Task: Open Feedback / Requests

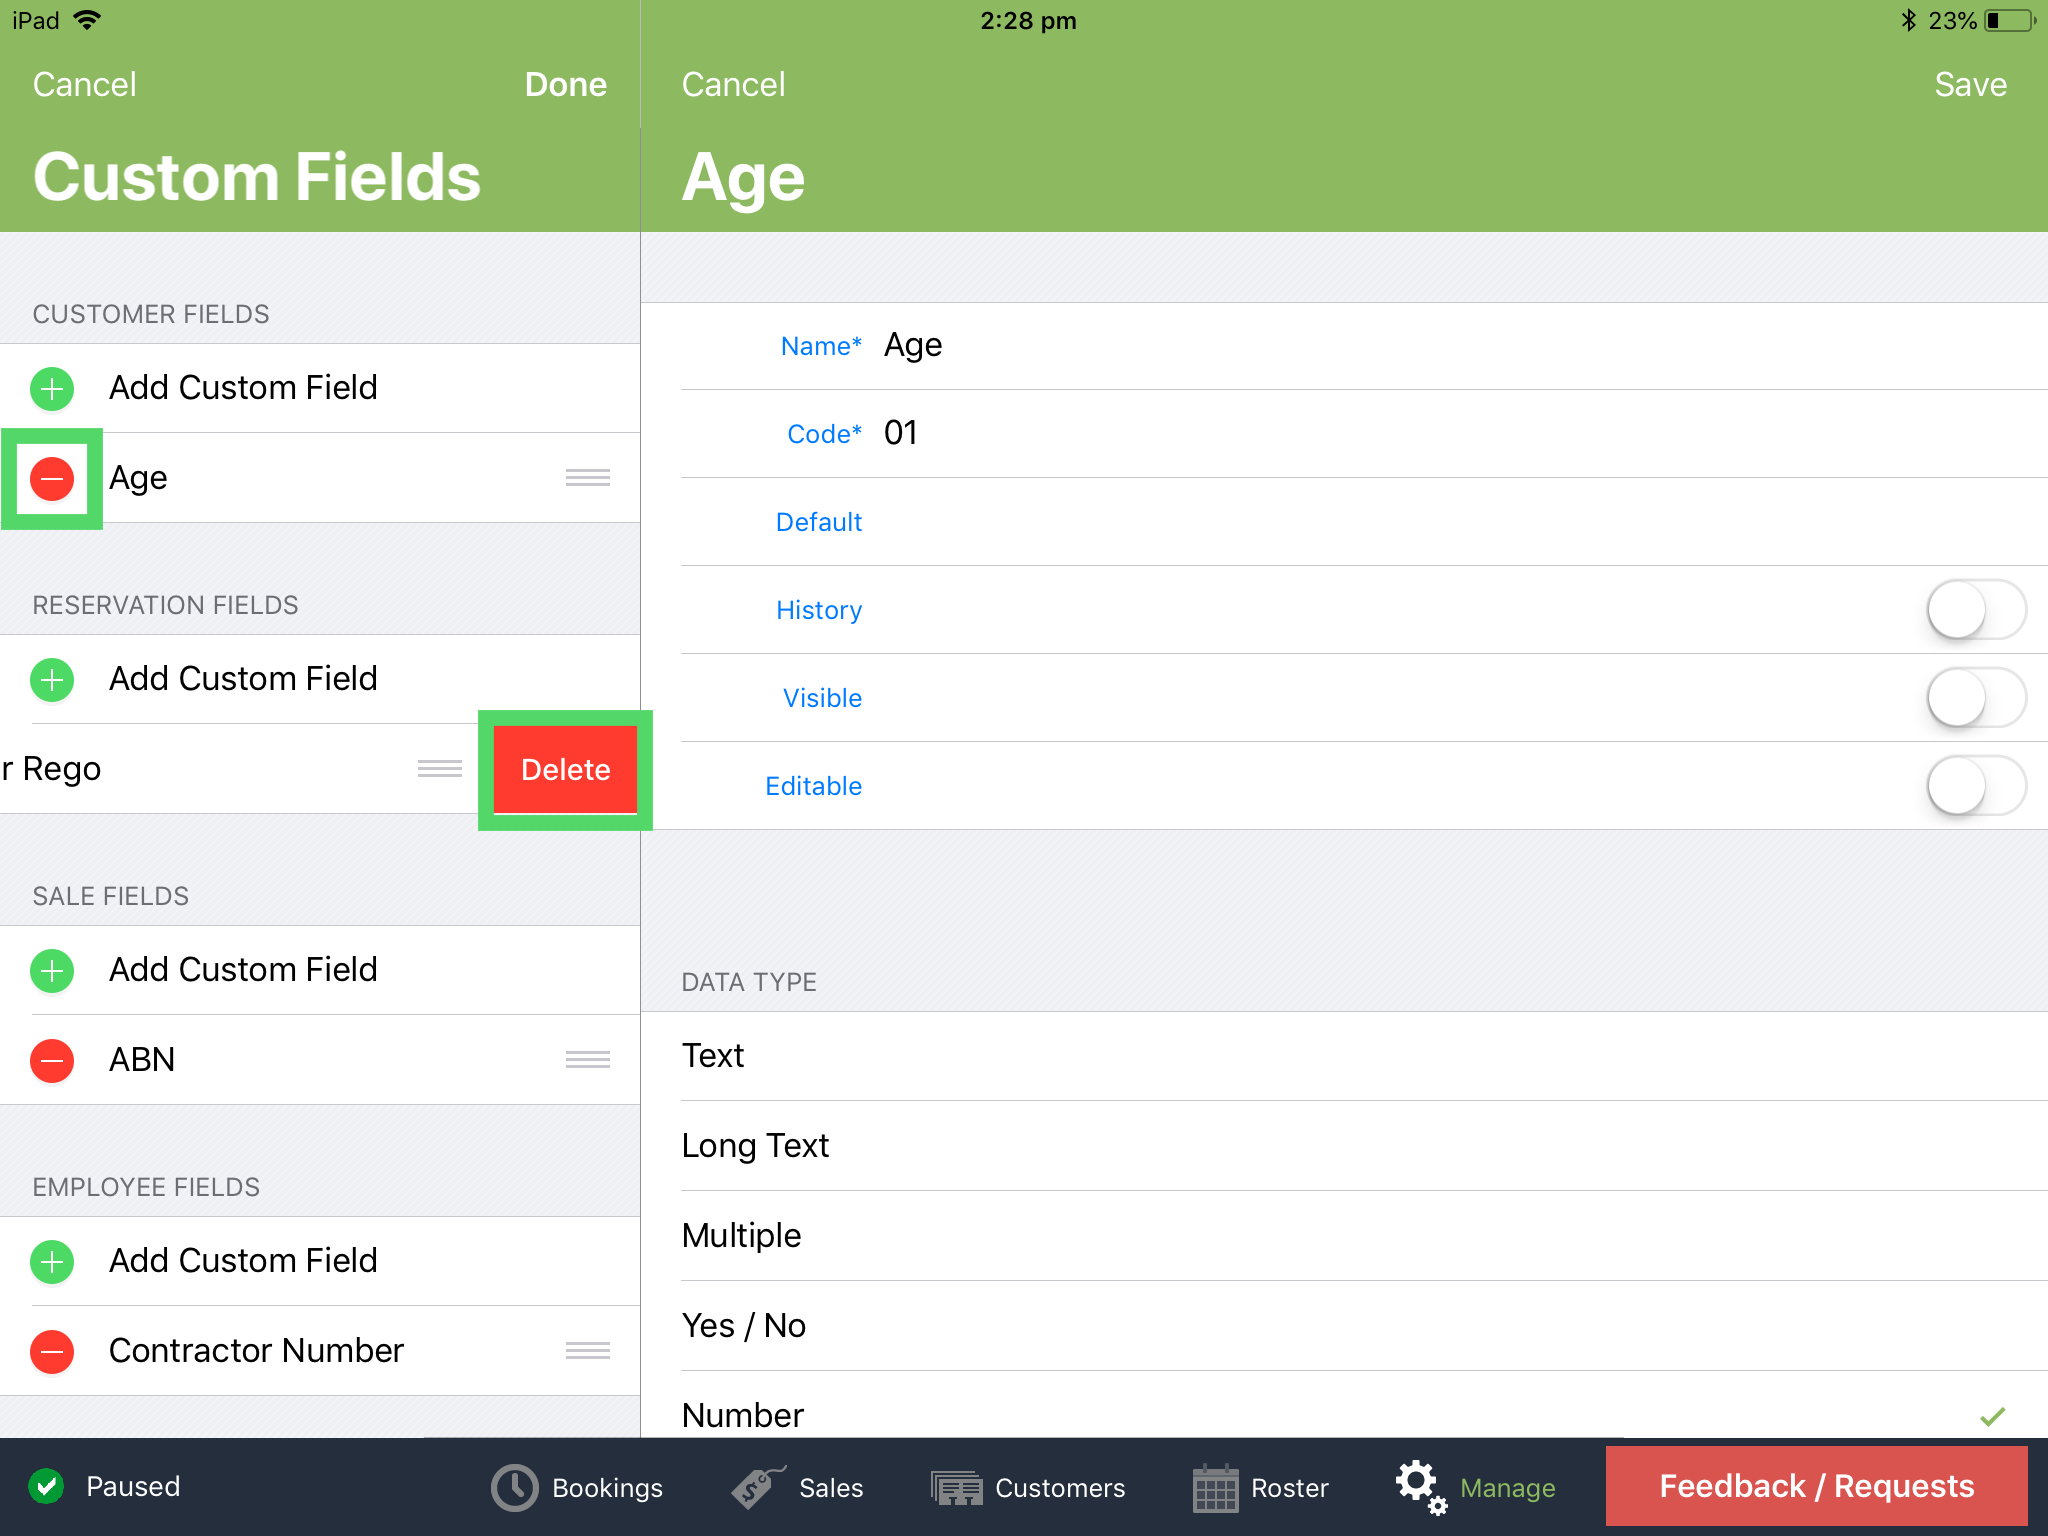Action: pyautogui.click(x=1817, y=1486)
